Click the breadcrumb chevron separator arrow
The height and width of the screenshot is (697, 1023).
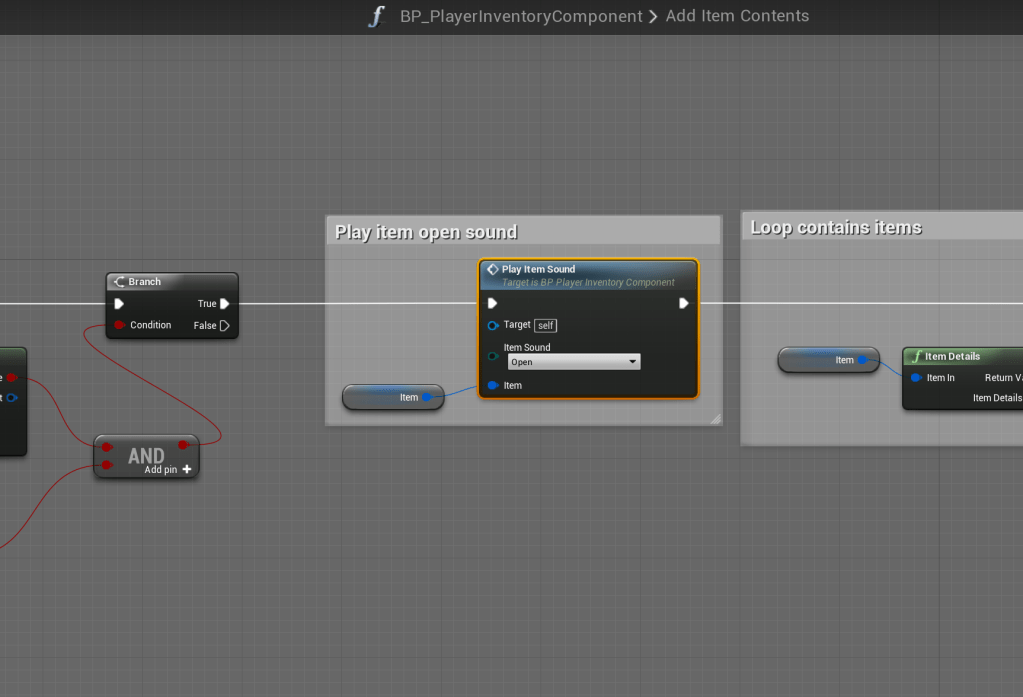(653, 16)
